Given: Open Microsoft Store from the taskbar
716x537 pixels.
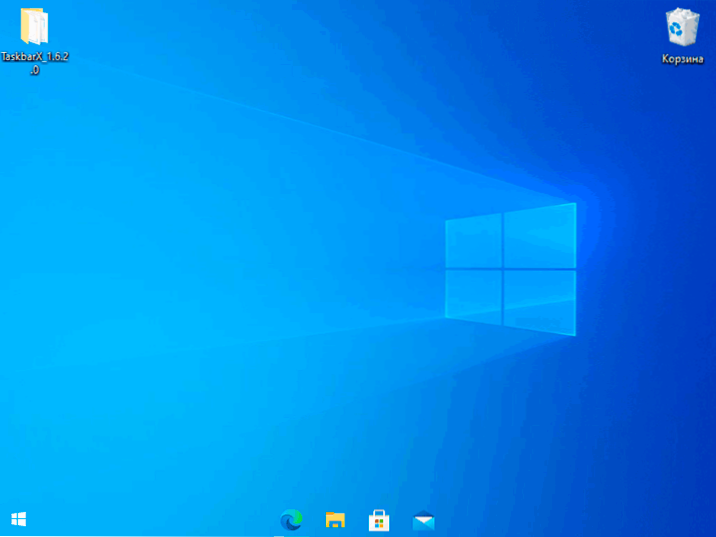Looking at the screenshot, I should (x=379, y=520).
